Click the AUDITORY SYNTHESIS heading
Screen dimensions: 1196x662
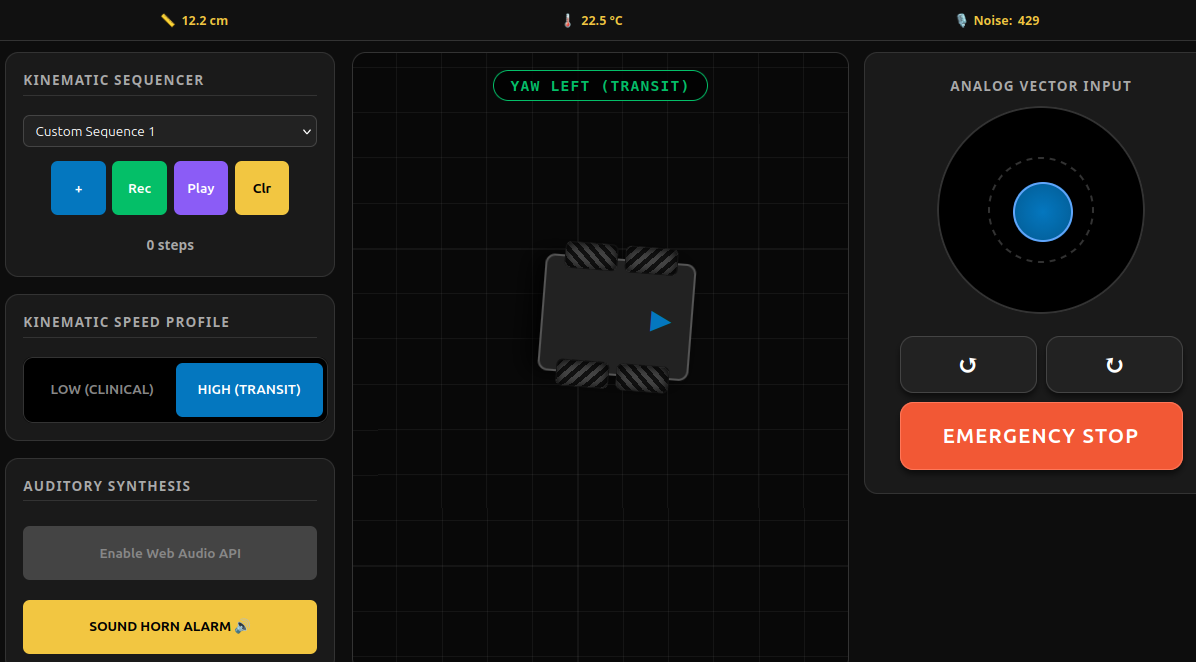click(x=107, y=486)
